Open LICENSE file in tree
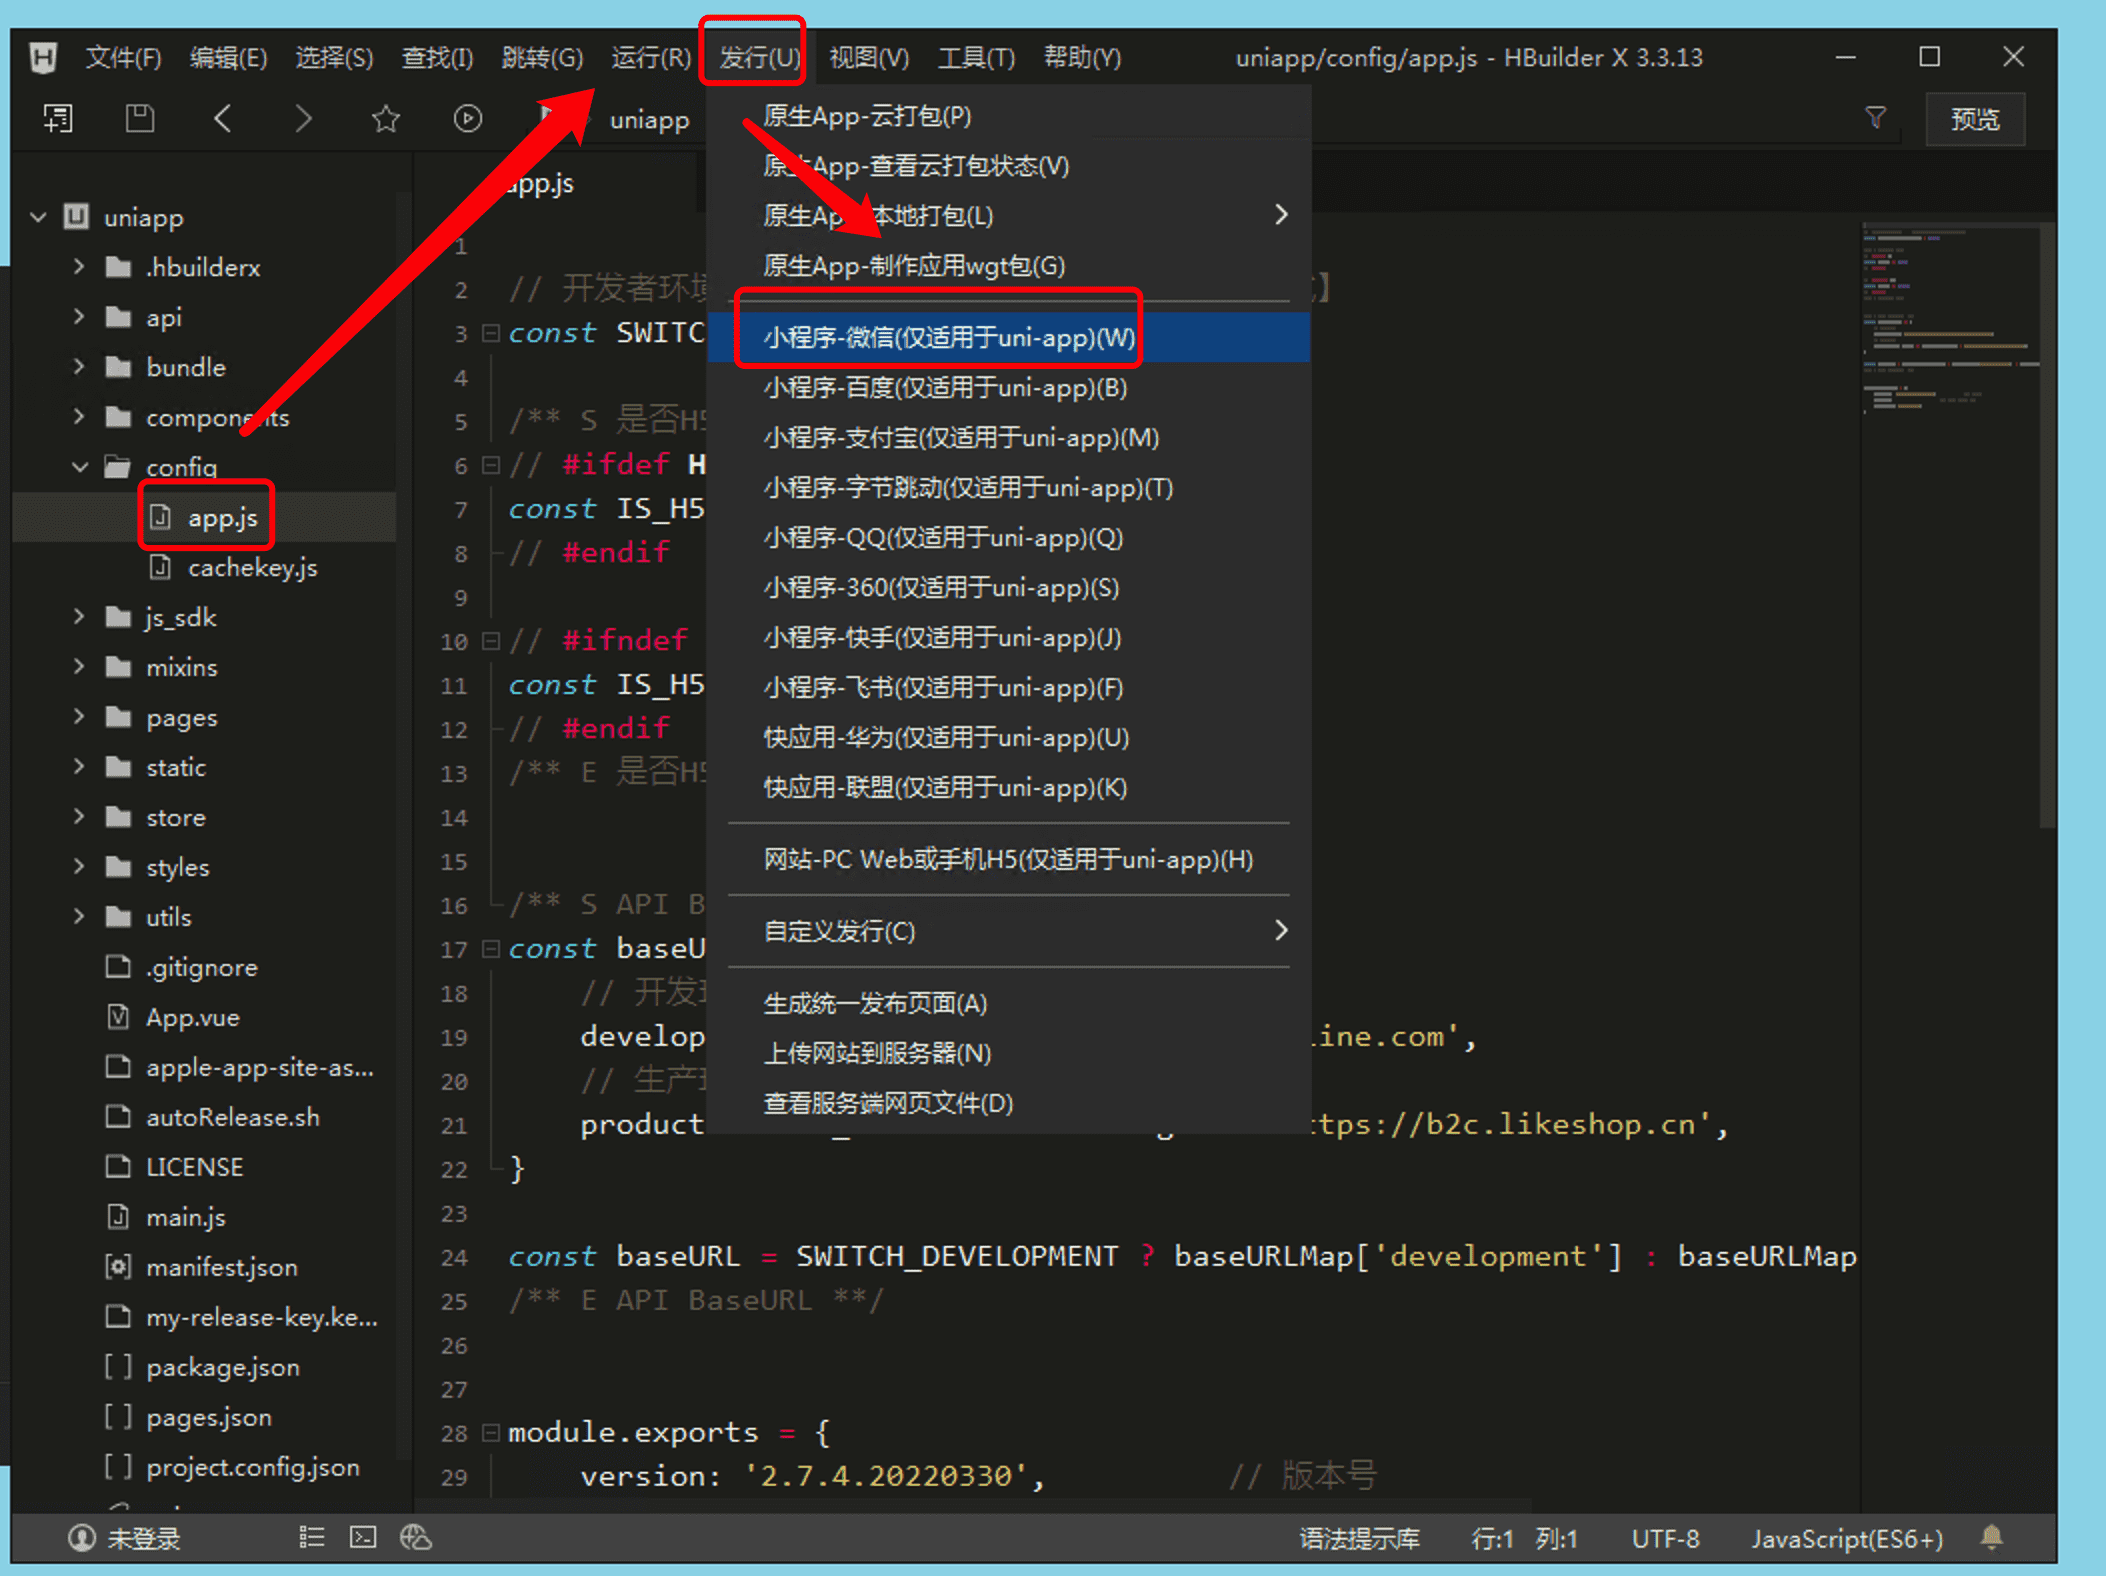This screenshot has height=1576, width=2106. [x=194, y=1167]
